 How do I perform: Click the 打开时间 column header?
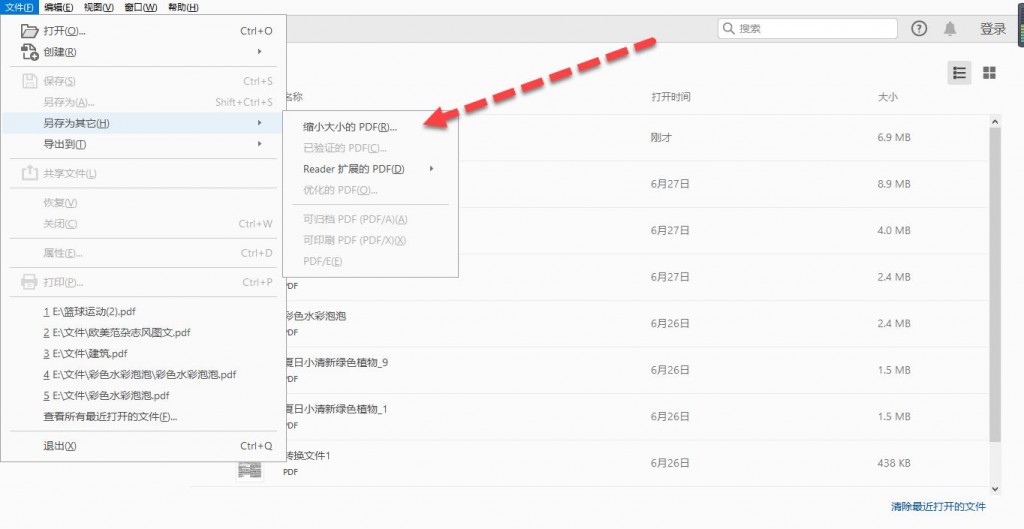tap(671, 97)
